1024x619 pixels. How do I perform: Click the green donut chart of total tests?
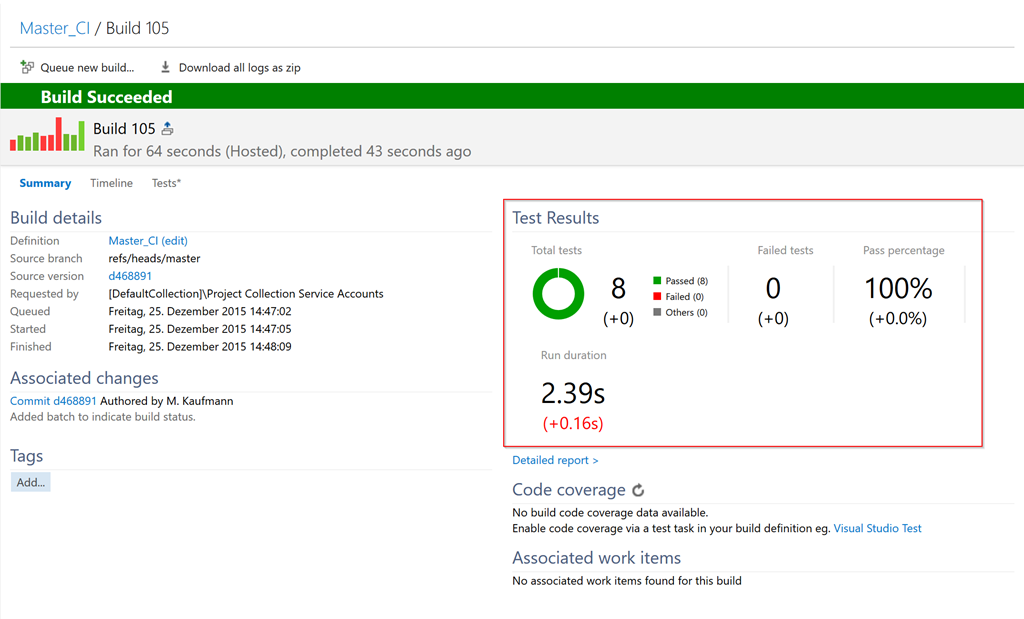[558, 294]
